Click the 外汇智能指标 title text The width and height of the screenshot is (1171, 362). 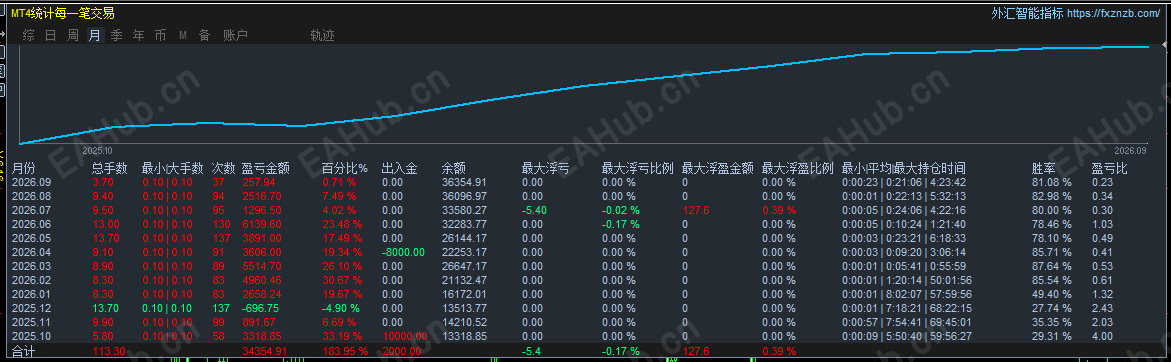1027,13
